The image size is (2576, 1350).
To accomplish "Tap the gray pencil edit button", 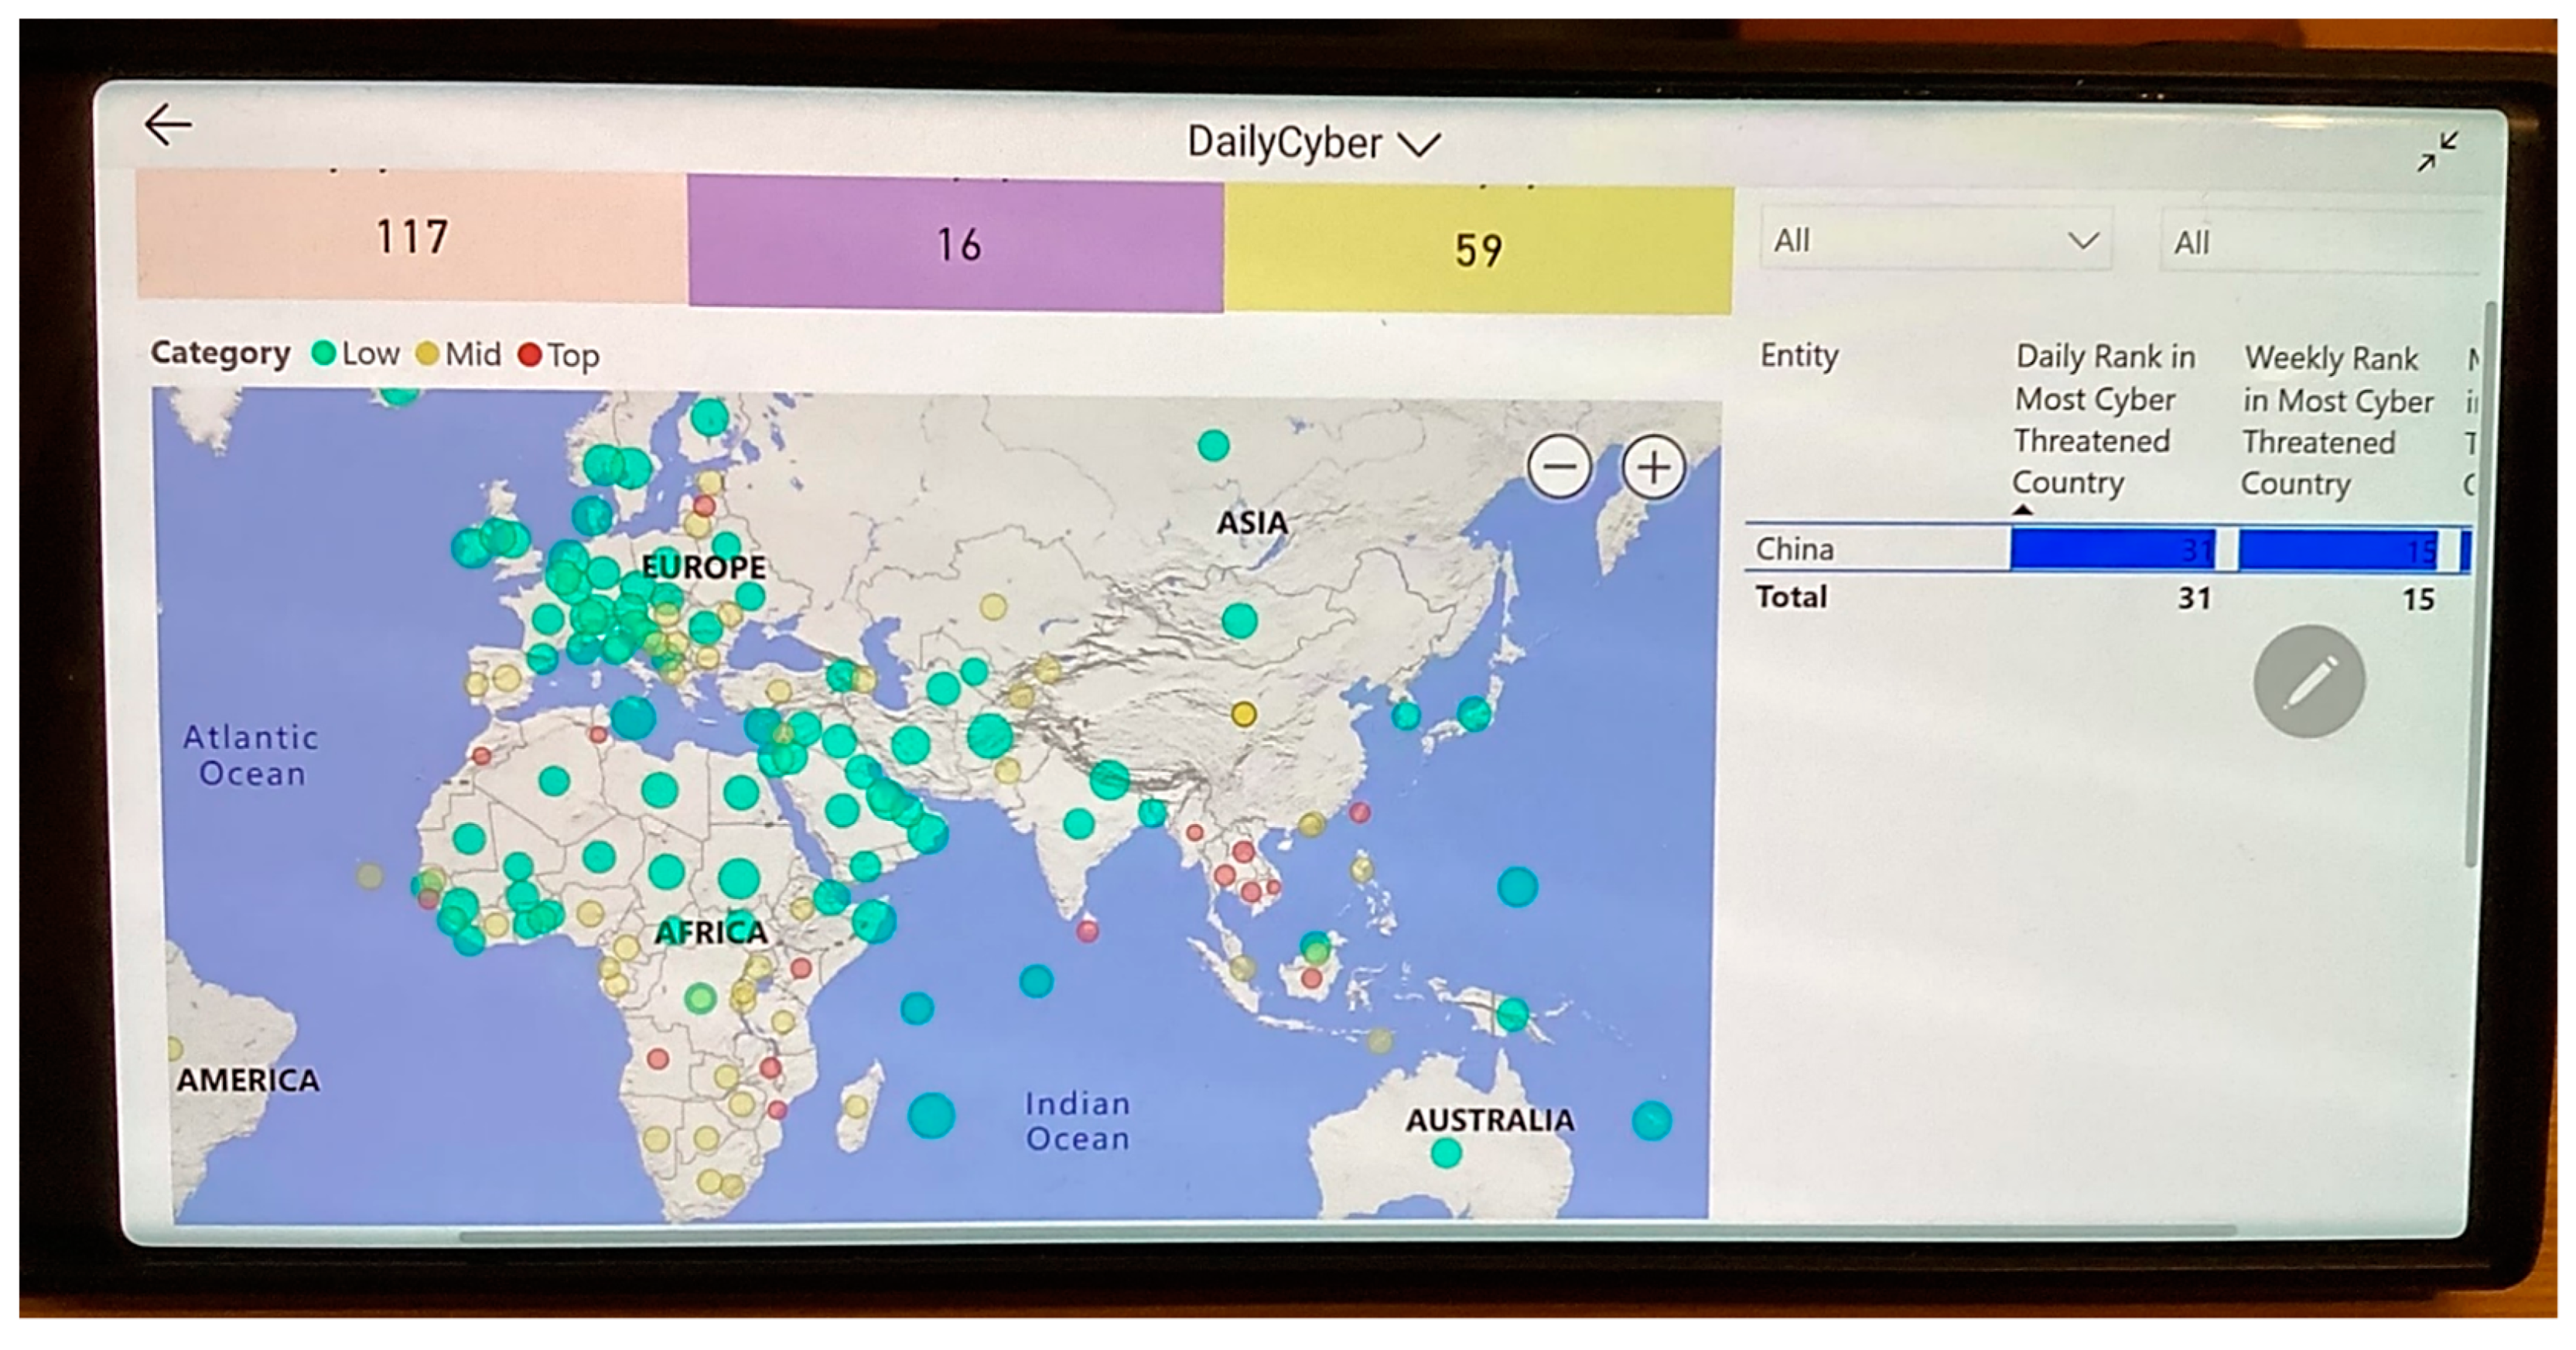I will click(2309, 682).
